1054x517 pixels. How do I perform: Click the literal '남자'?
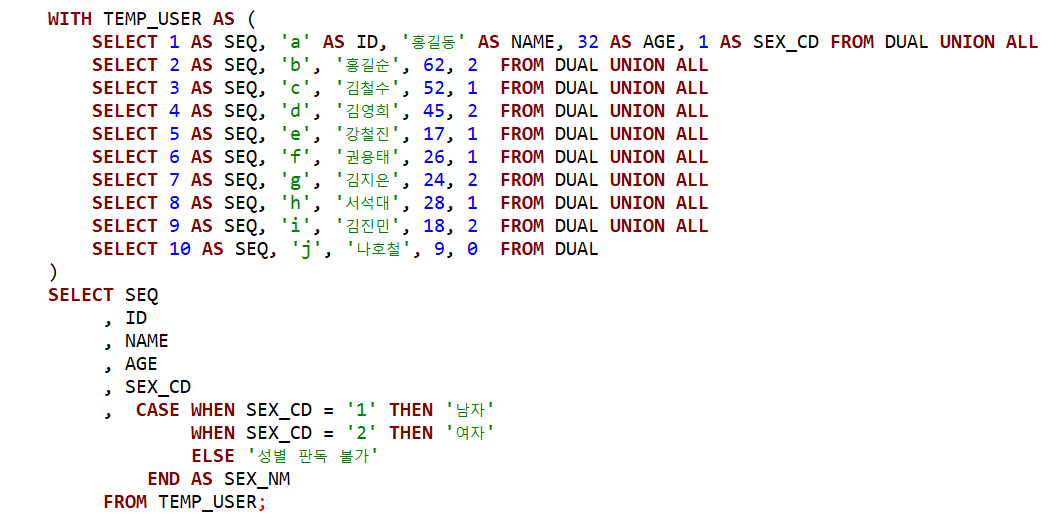[x=471, y=409]
